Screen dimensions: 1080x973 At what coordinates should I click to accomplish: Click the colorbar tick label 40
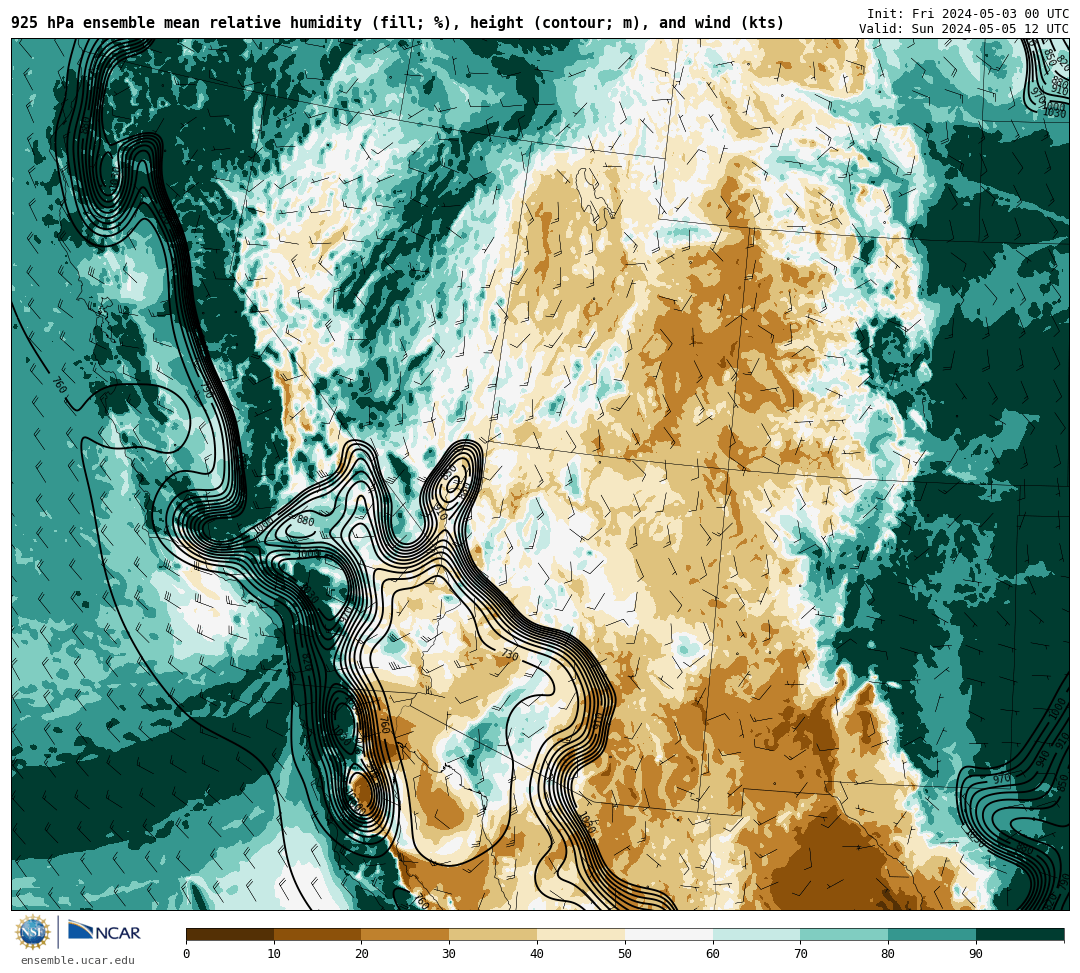pos(537,954)
